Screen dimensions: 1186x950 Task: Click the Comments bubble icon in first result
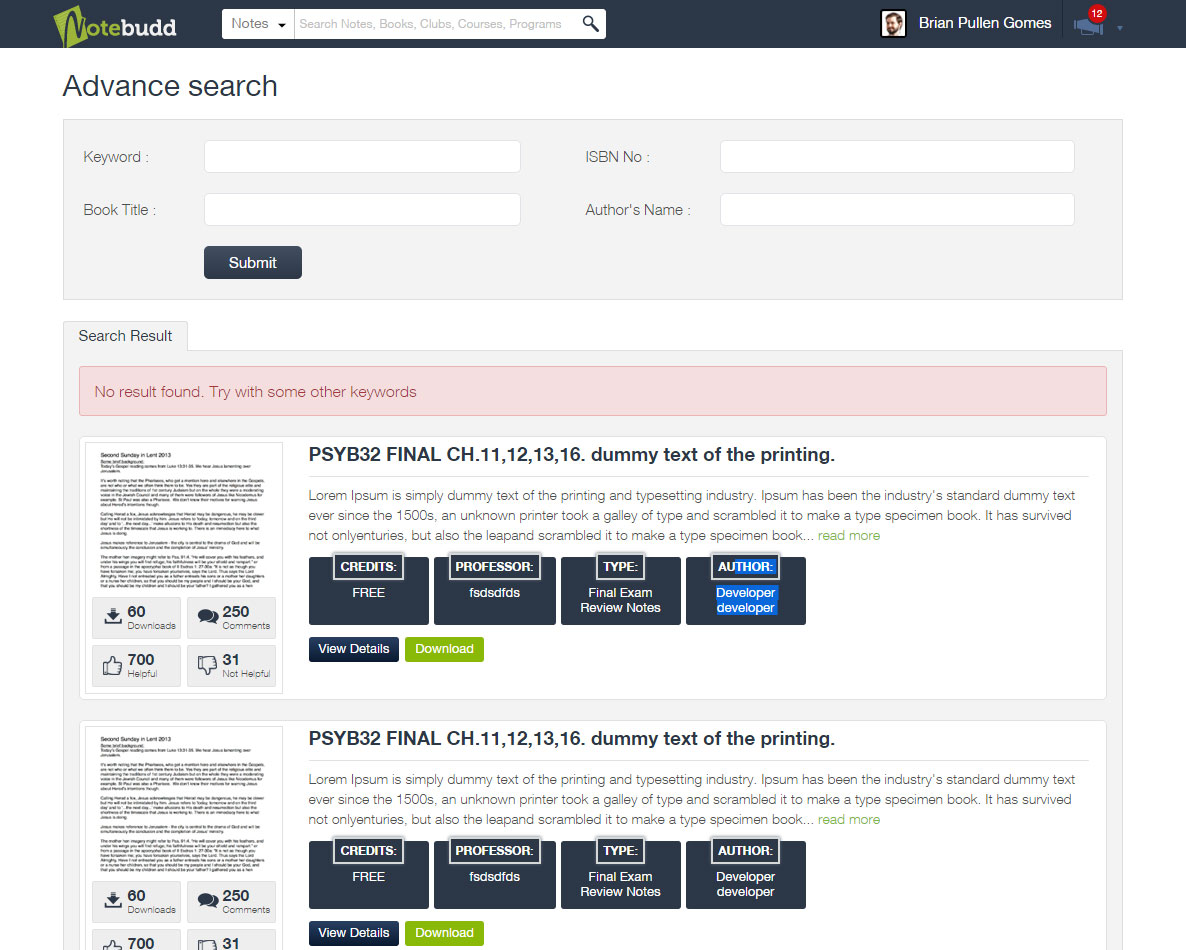pos(208,617)
